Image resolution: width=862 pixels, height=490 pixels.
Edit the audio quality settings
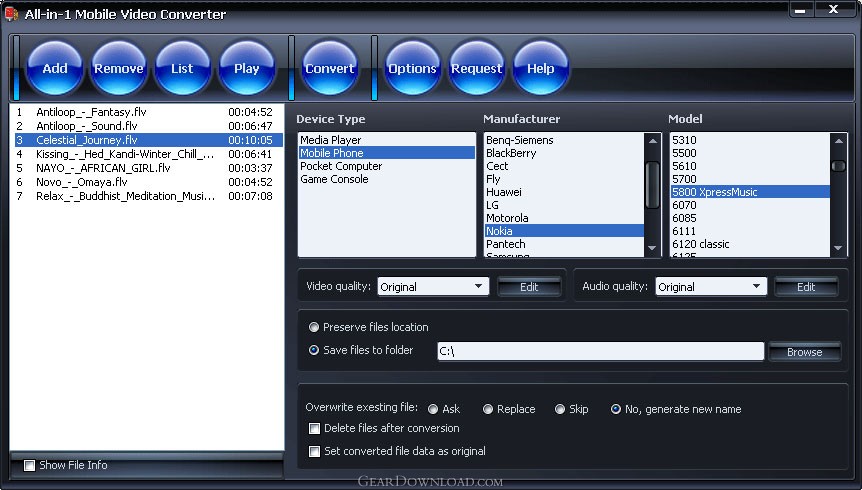click(806, 287)
